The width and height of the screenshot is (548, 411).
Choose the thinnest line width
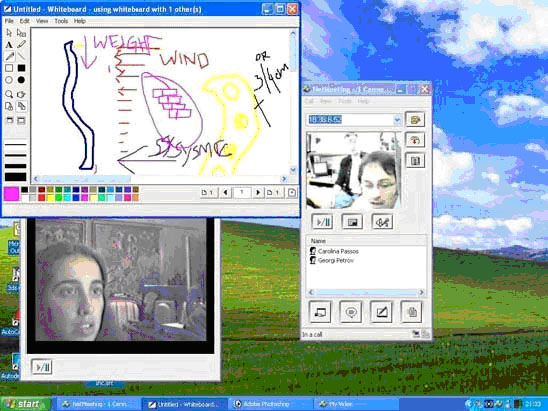[x=15, y=144]
